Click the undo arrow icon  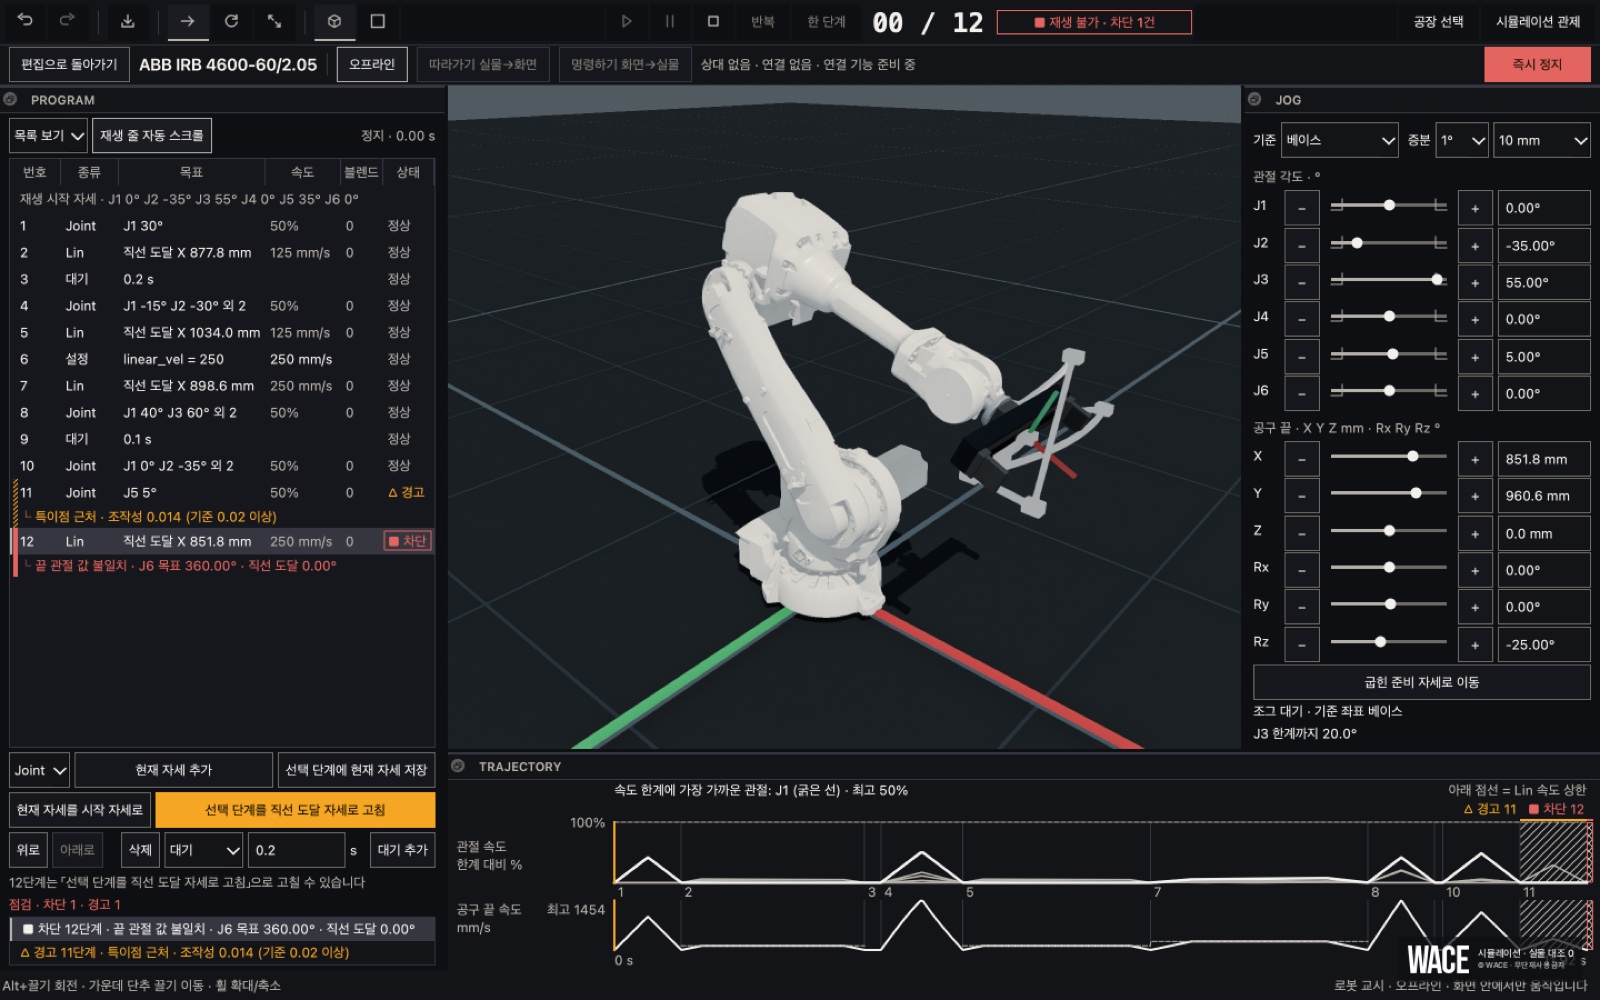26,21
